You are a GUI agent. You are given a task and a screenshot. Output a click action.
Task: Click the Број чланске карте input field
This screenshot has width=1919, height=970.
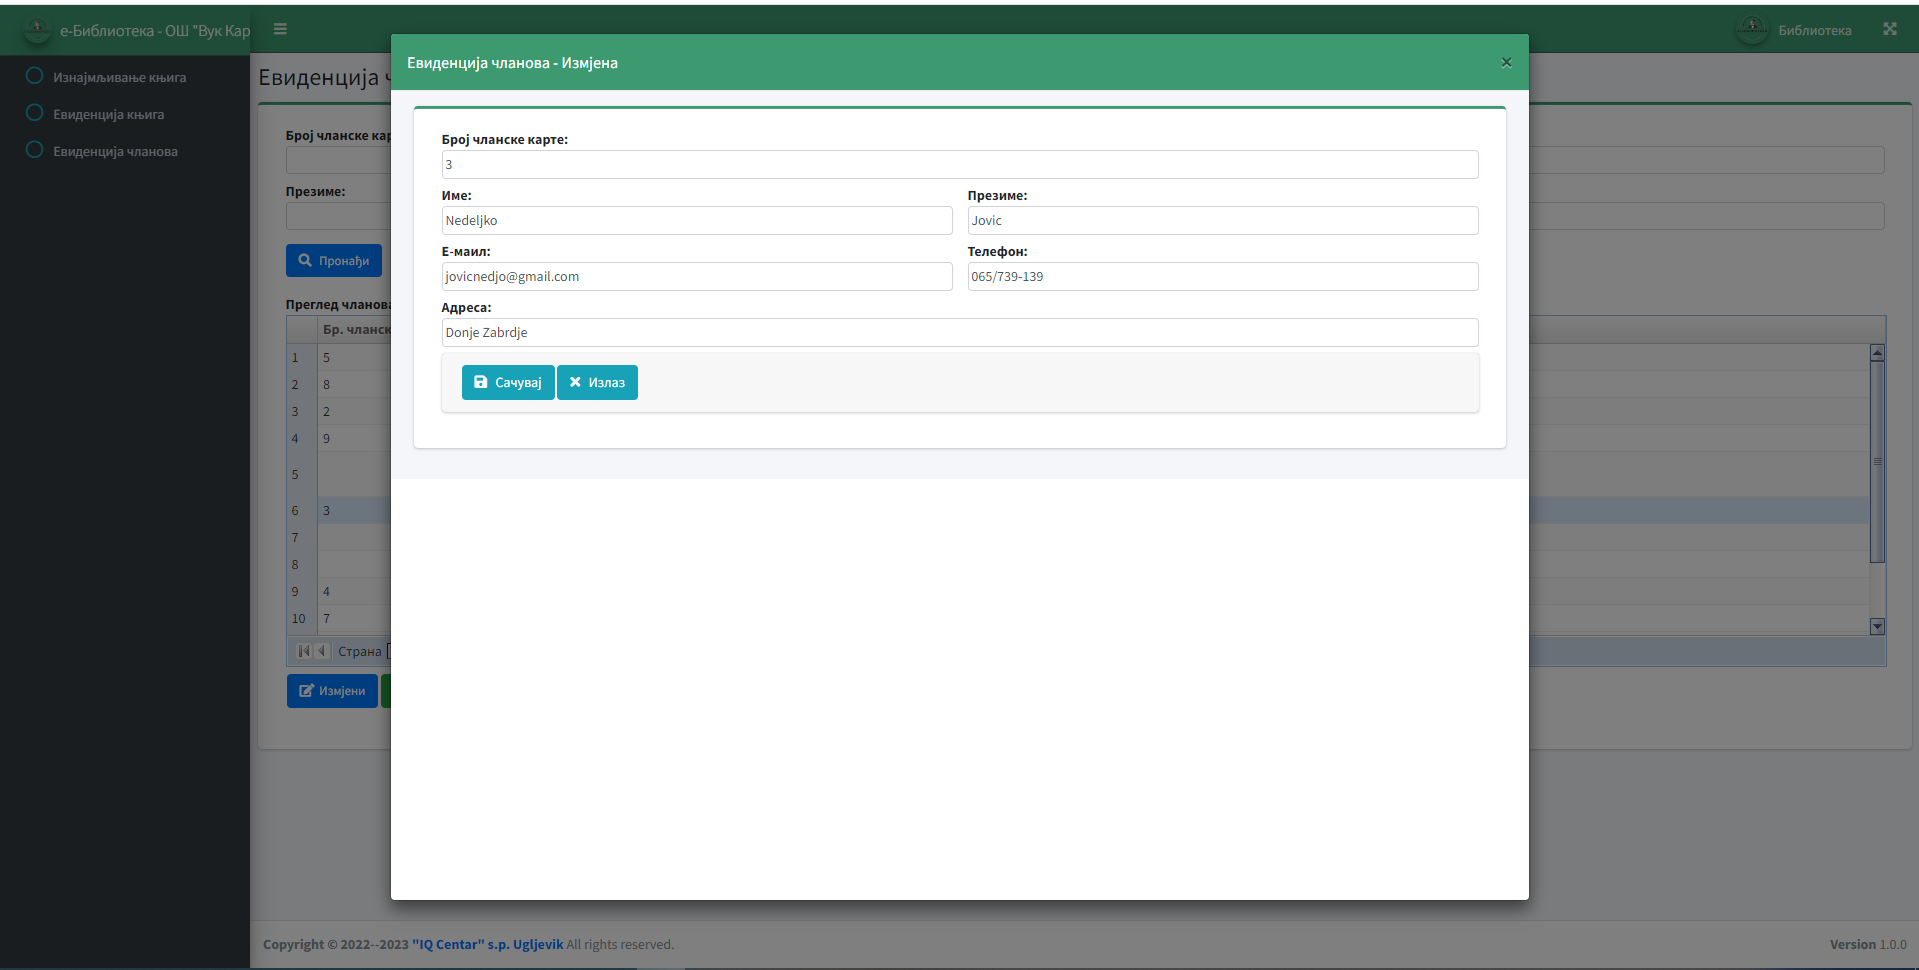click(959, 165)
